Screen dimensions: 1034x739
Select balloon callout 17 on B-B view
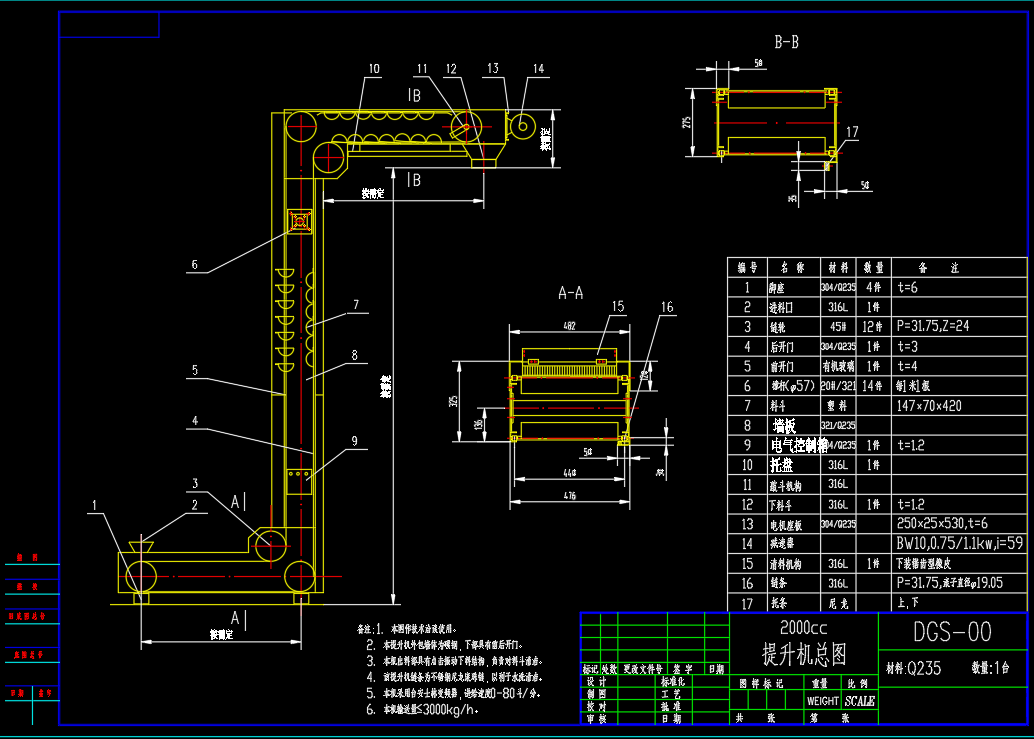tap(850, 130)
